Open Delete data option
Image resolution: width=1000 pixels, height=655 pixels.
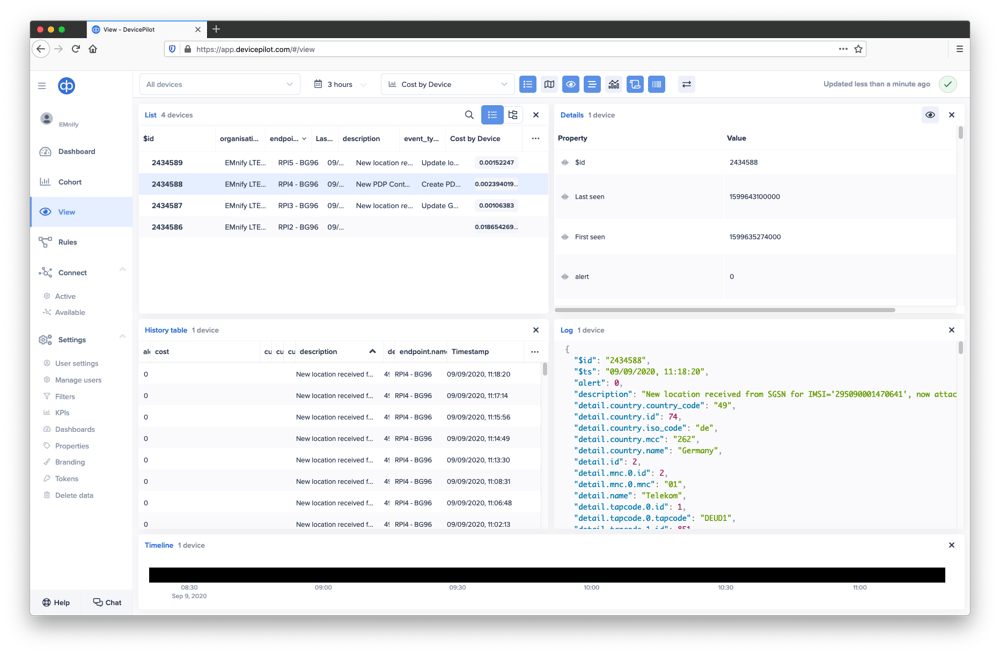pos(74,495)
